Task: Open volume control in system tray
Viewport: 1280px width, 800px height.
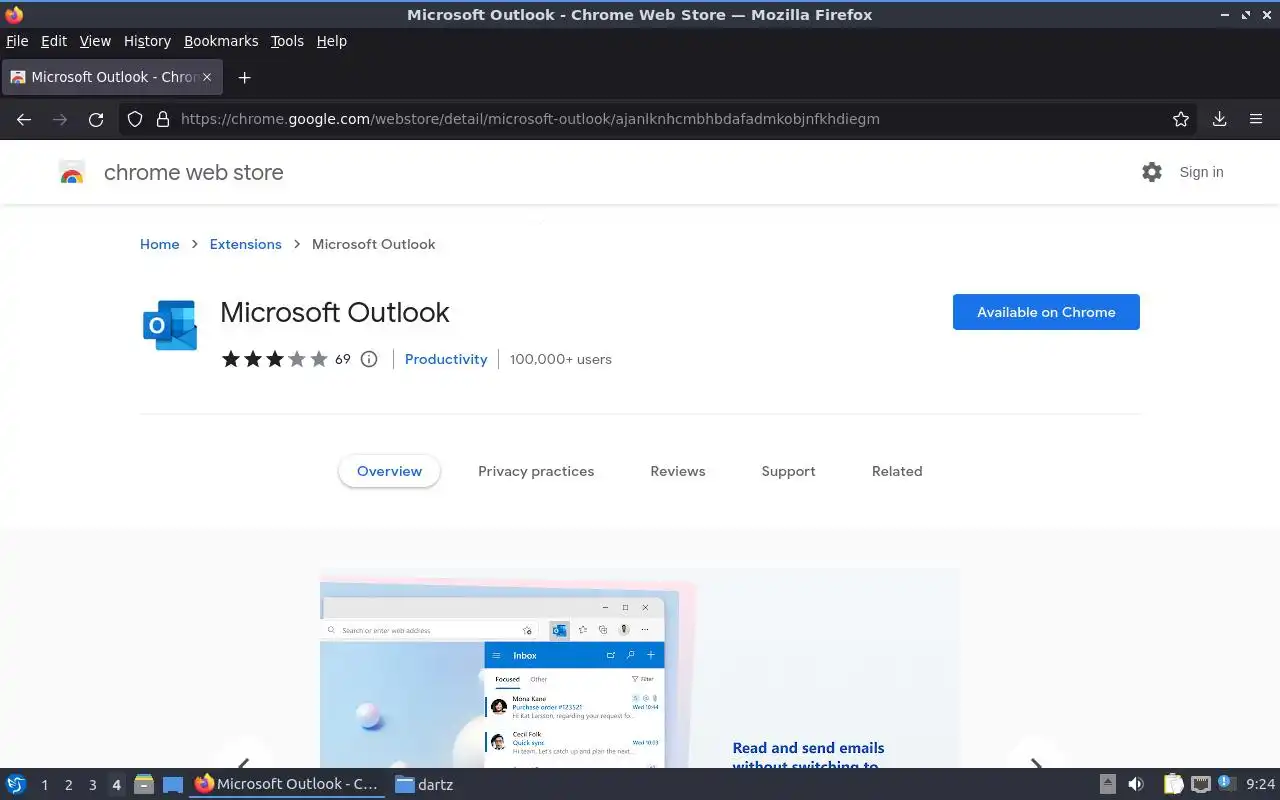Action: click(x=1136, y=784)
